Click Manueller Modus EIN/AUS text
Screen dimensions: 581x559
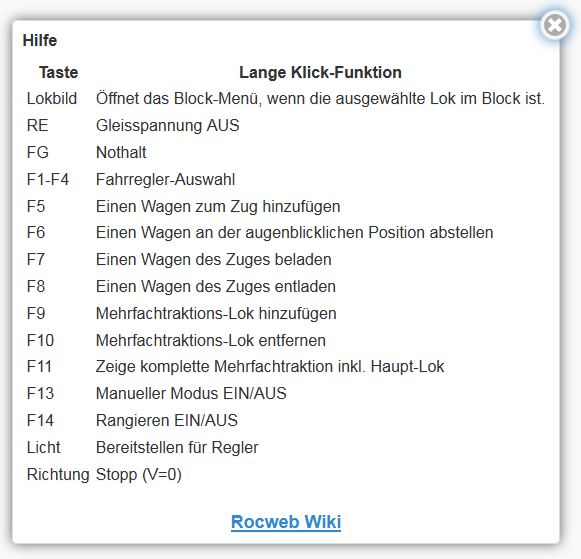(191, 393)
